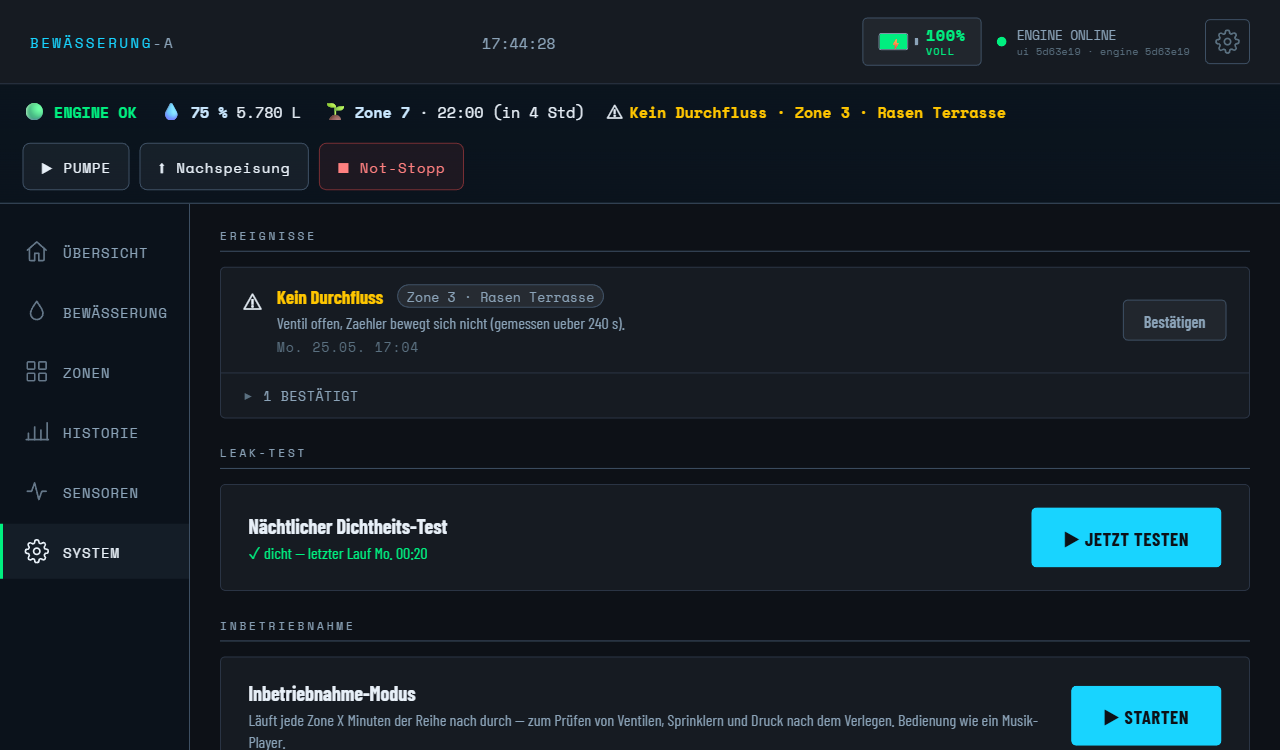This screenshot has height=750, width=1280.
Task: Click the bar chart icon for Historie
Action: pyautogui.click(x=37, y=432)
